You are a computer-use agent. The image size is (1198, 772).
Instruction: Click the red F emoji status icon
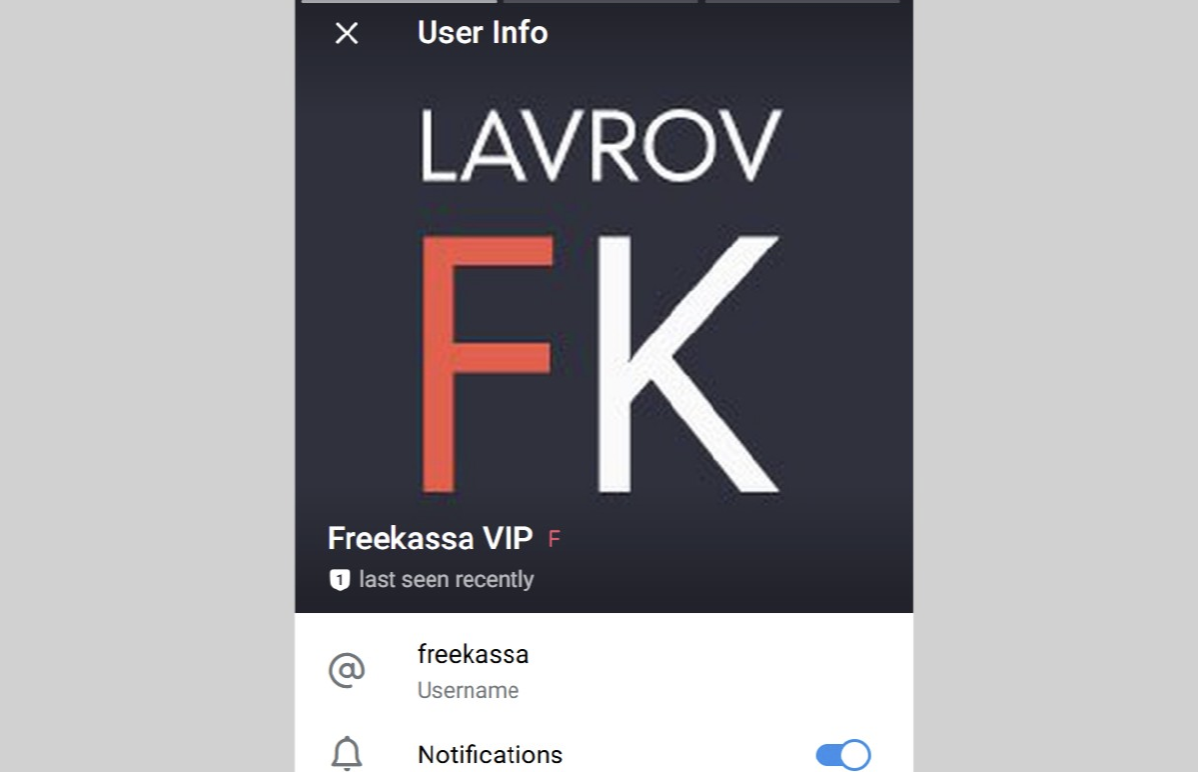coord(555,540)
